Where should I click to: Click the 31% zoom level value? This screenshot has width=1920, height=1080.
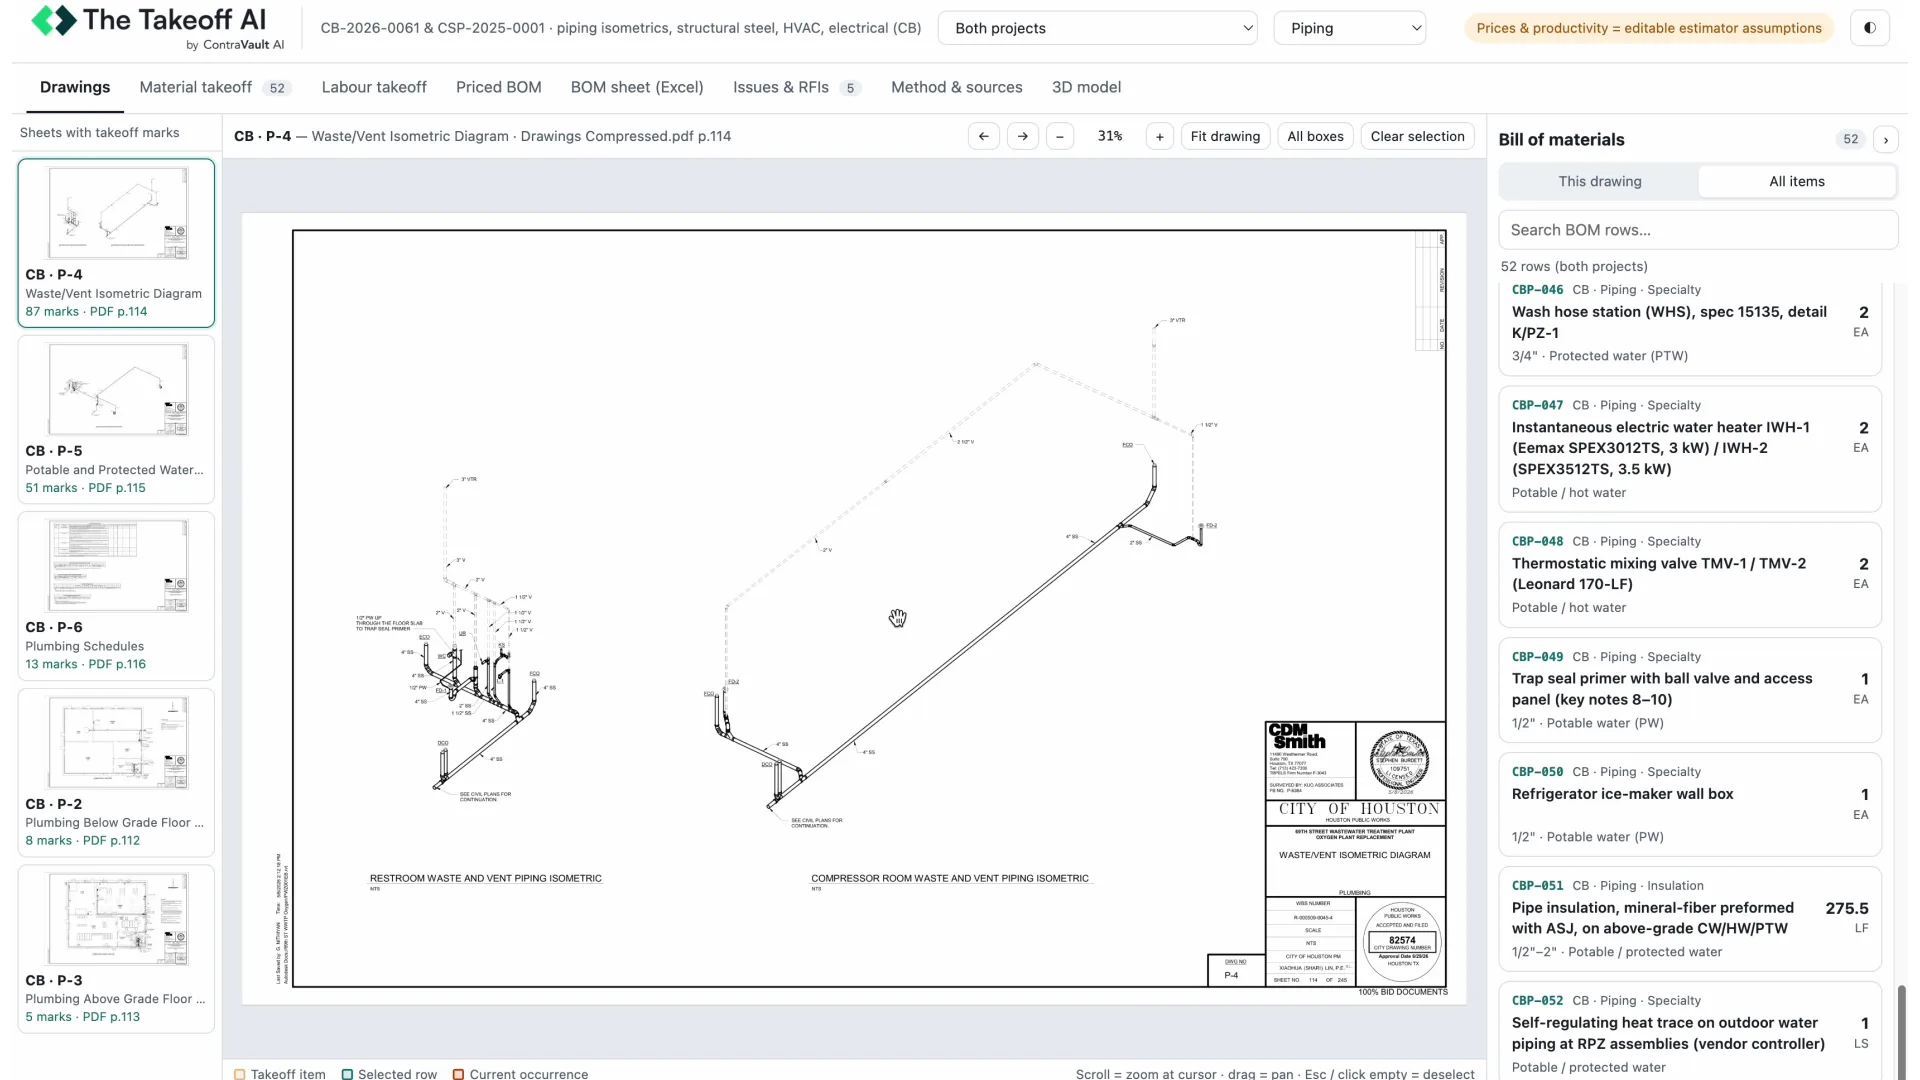point(1110,137)
